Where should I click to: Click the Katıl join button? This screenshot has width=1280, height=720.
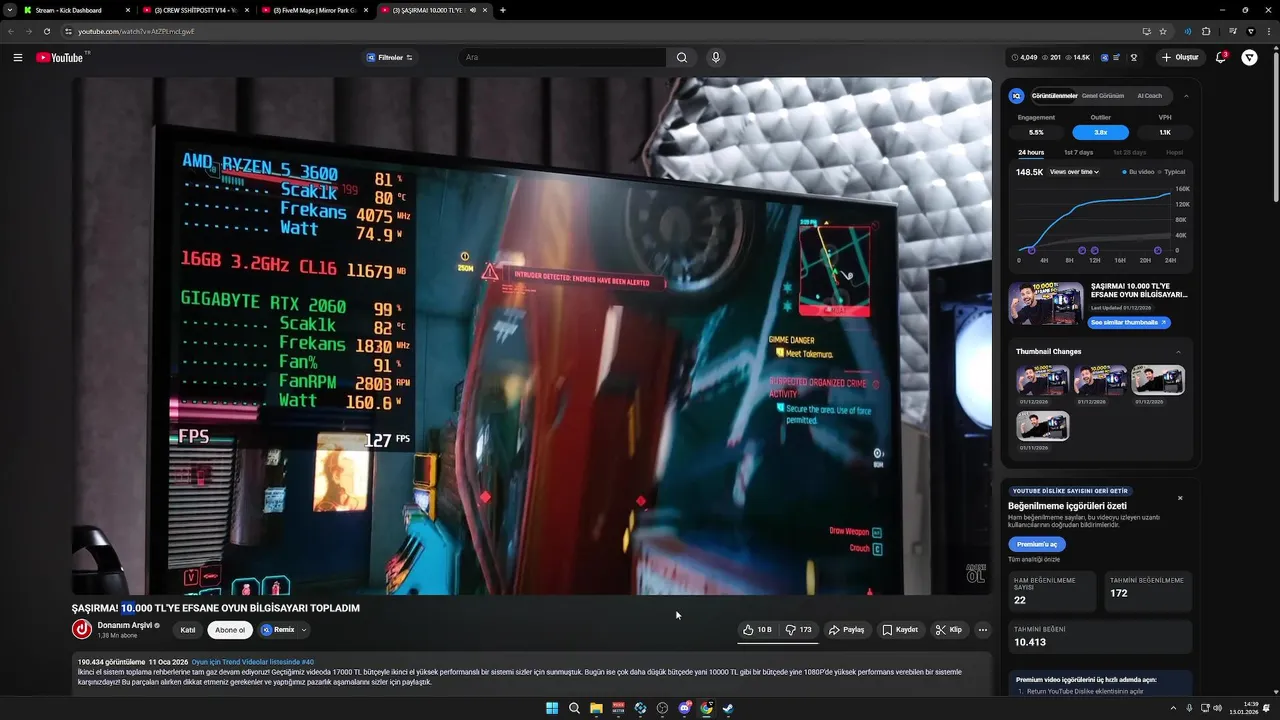click(187, 630)
